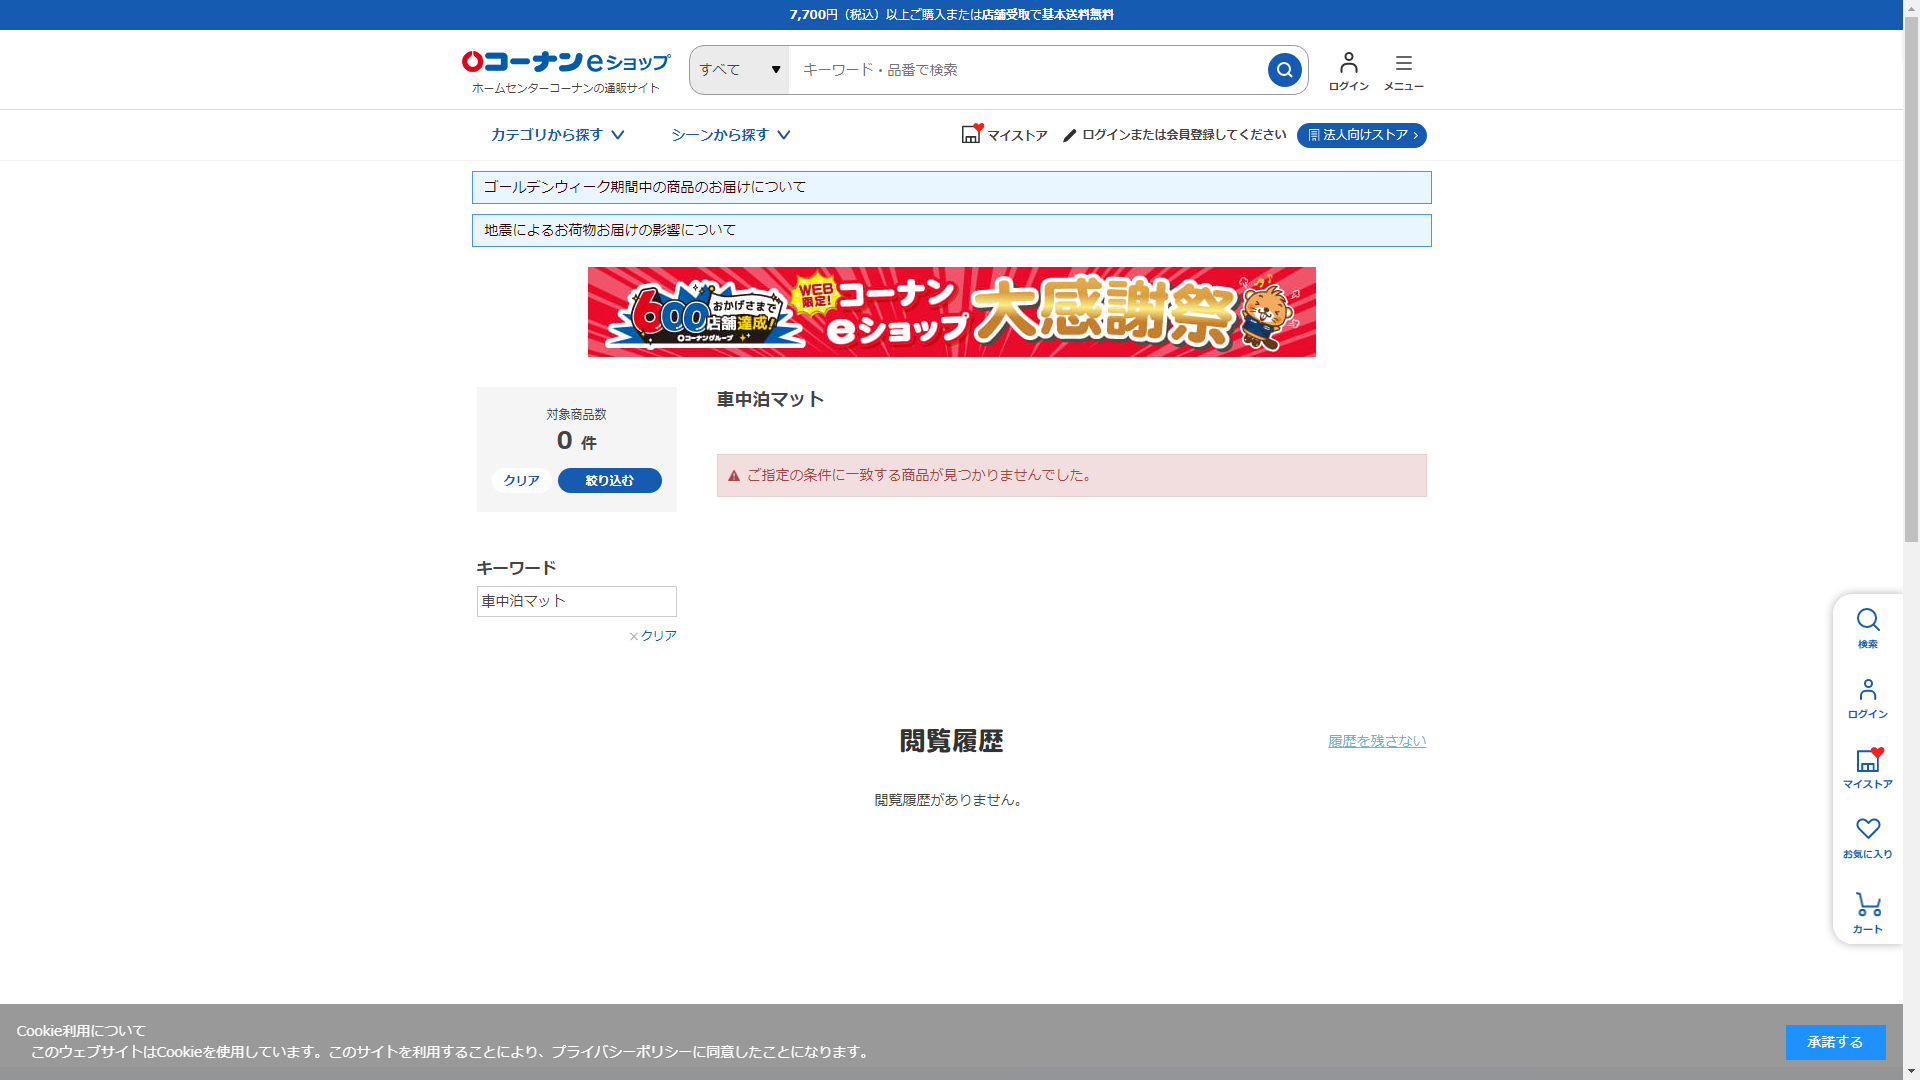Open the hamburger menu icon
Viewport: 1920px width, 1080px height.
1403,70
